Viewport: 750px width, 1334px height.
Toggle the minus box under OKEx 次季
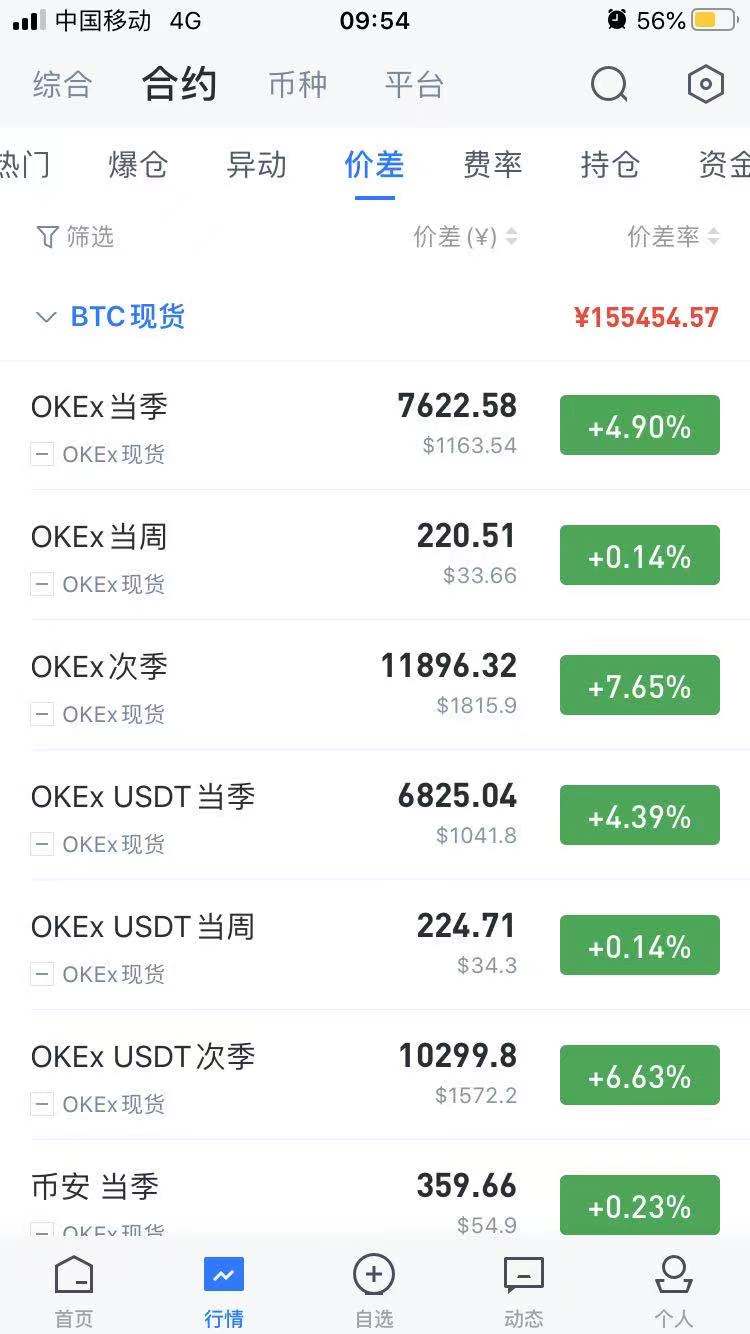pos(42,715)
